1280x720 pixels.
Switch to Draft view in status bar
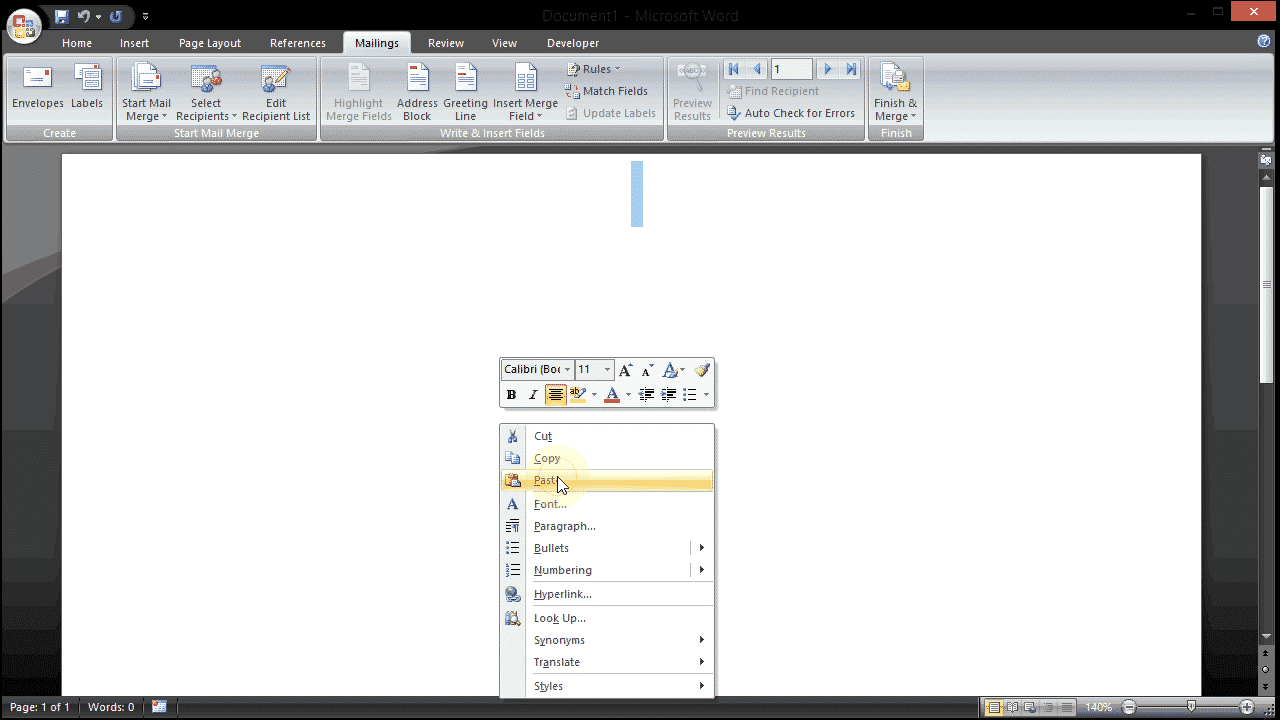(x=1067, y=707)
